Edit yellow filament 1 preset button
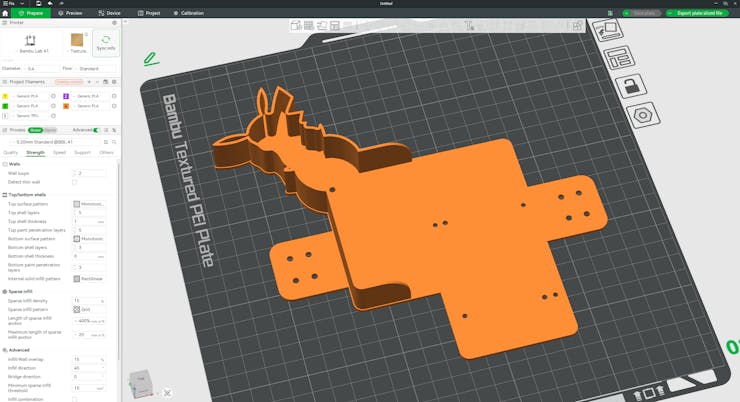740x402 pixels. 53,96
